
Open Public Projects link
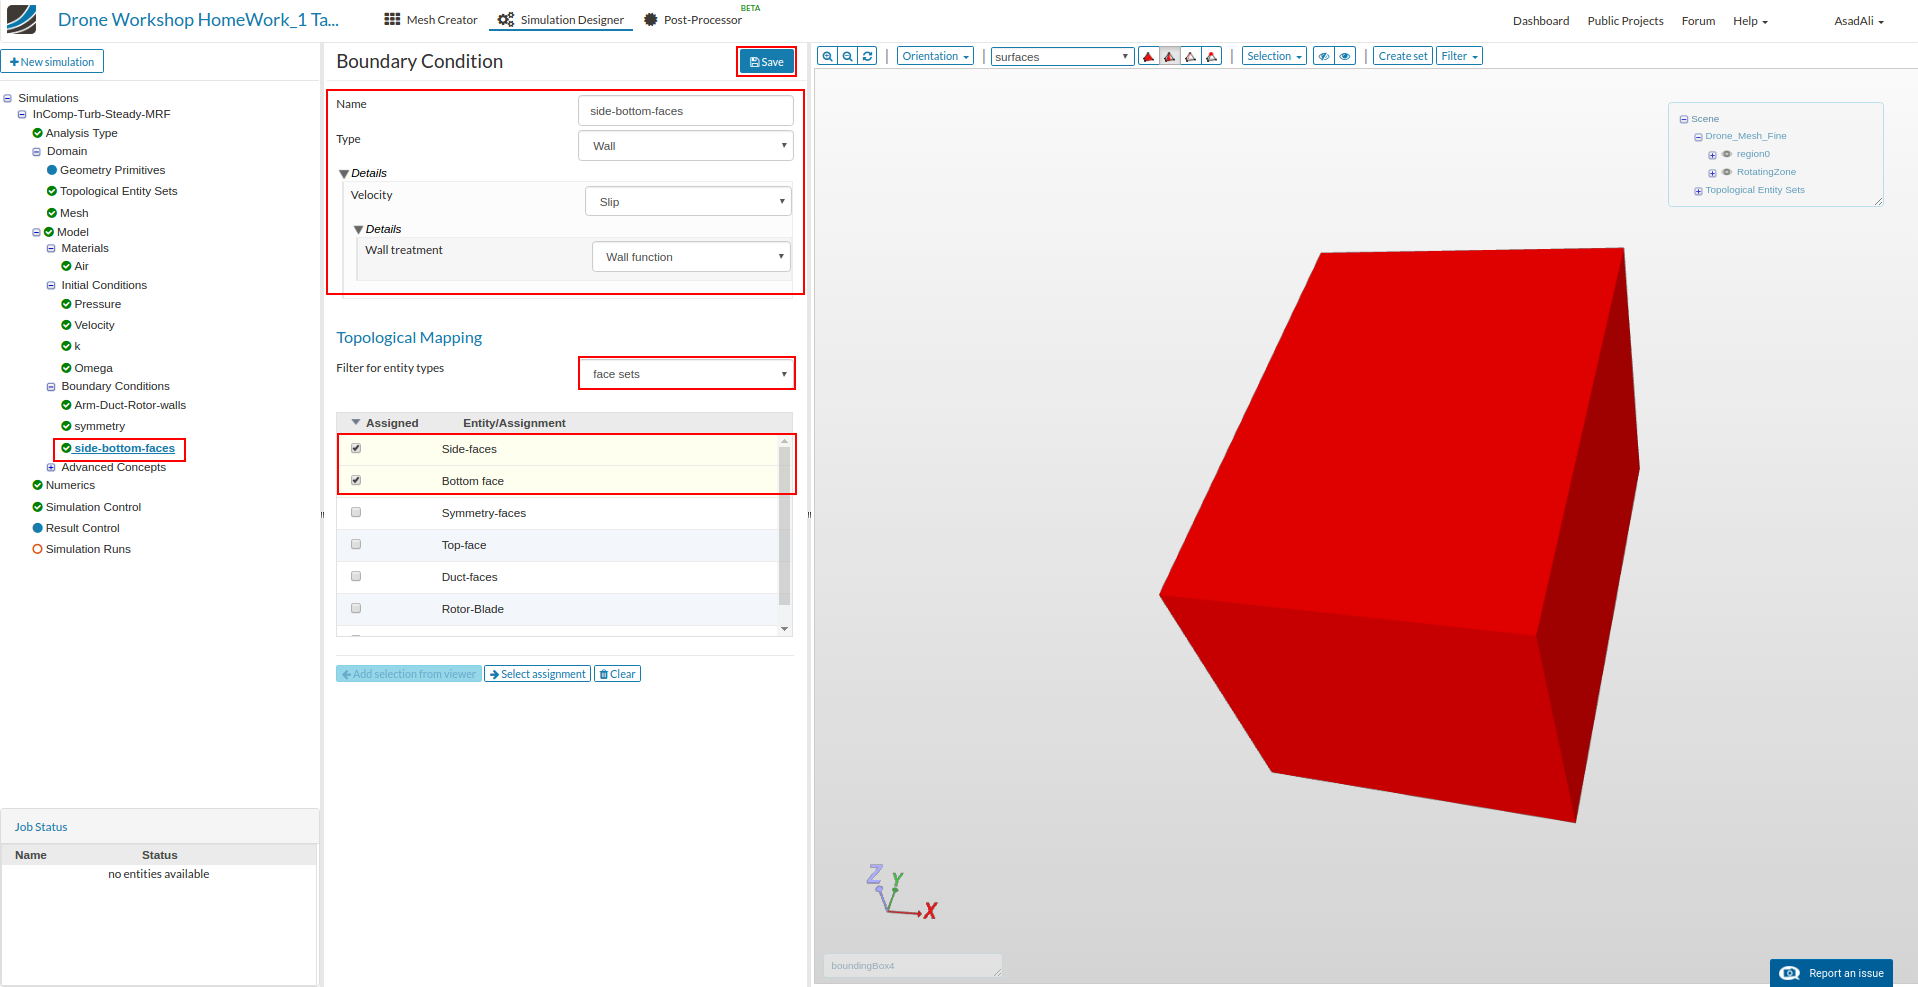point(1625,21)
